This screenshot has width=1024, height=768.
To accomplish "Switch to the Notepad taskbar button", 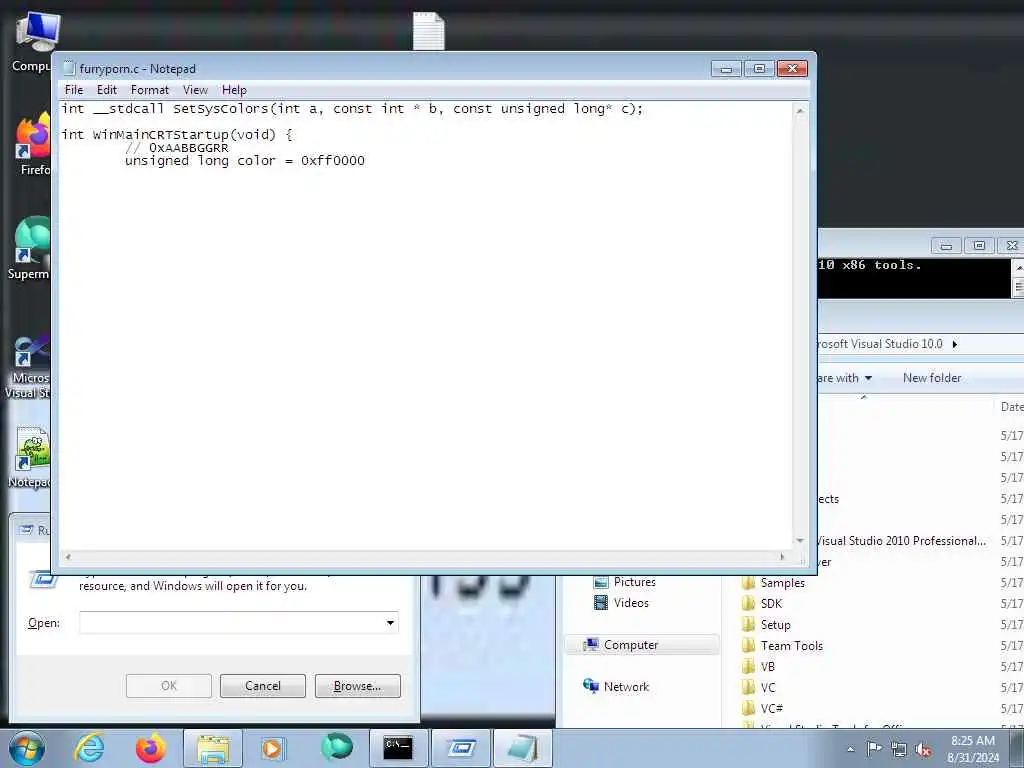I will coord(522,748).
